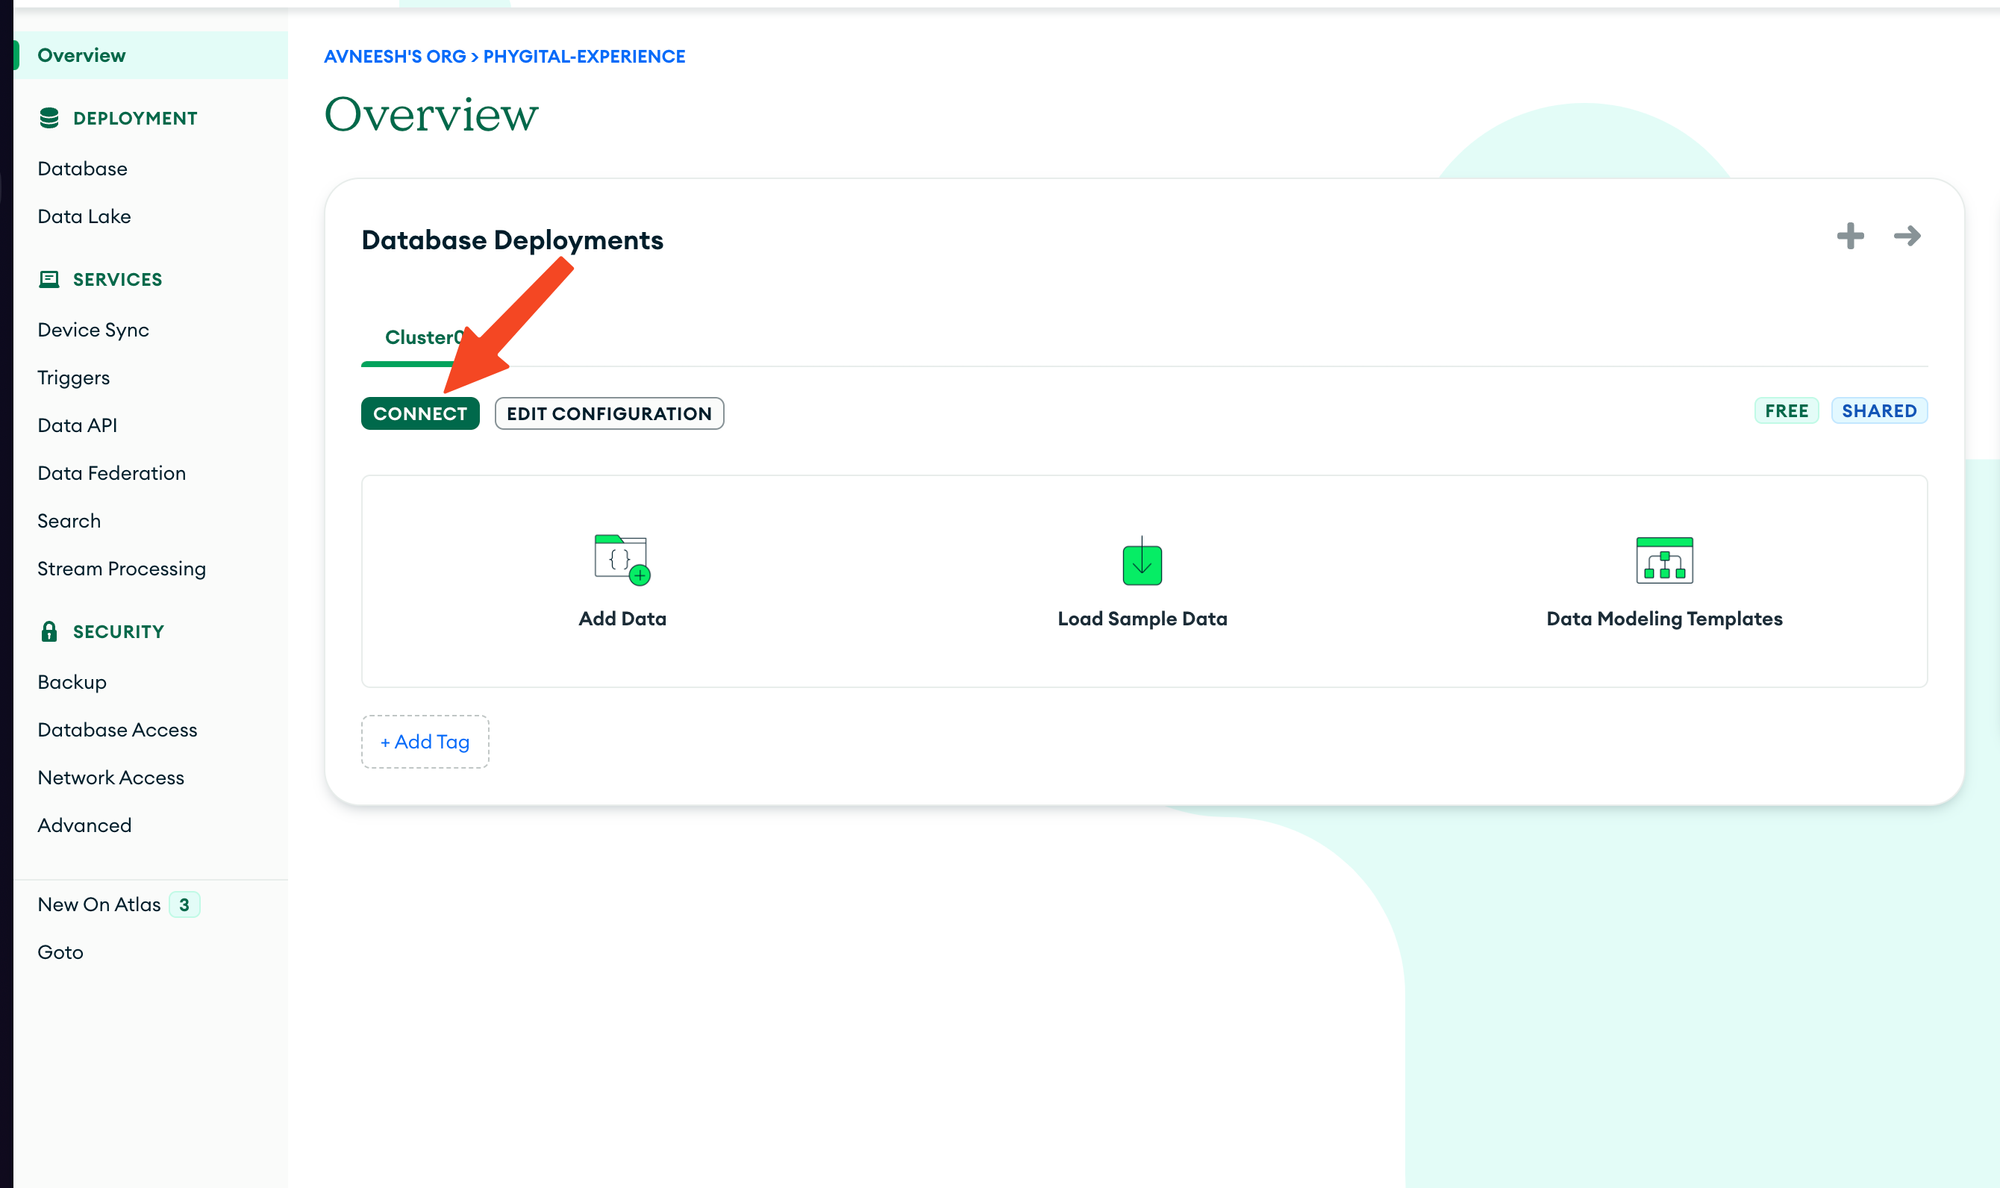The height and width of the screenshot is (1188, 2000).
Task: Click the right arrow icon in Database Deployments
Action: (1907, 236)
